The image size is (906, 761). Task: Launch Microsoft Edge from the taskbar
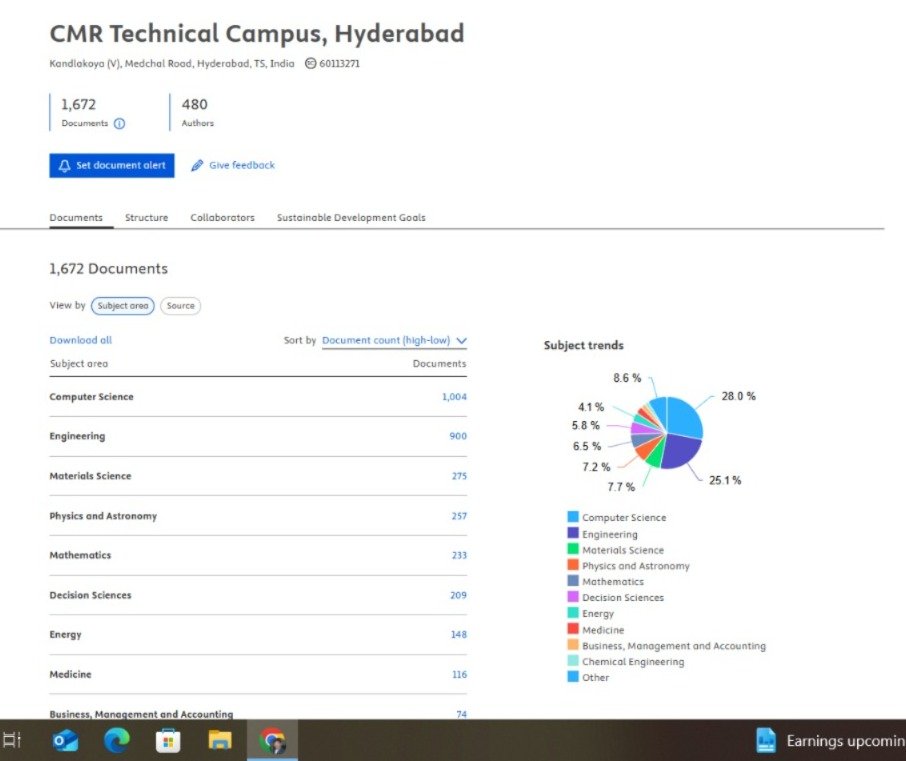(117, 741)
